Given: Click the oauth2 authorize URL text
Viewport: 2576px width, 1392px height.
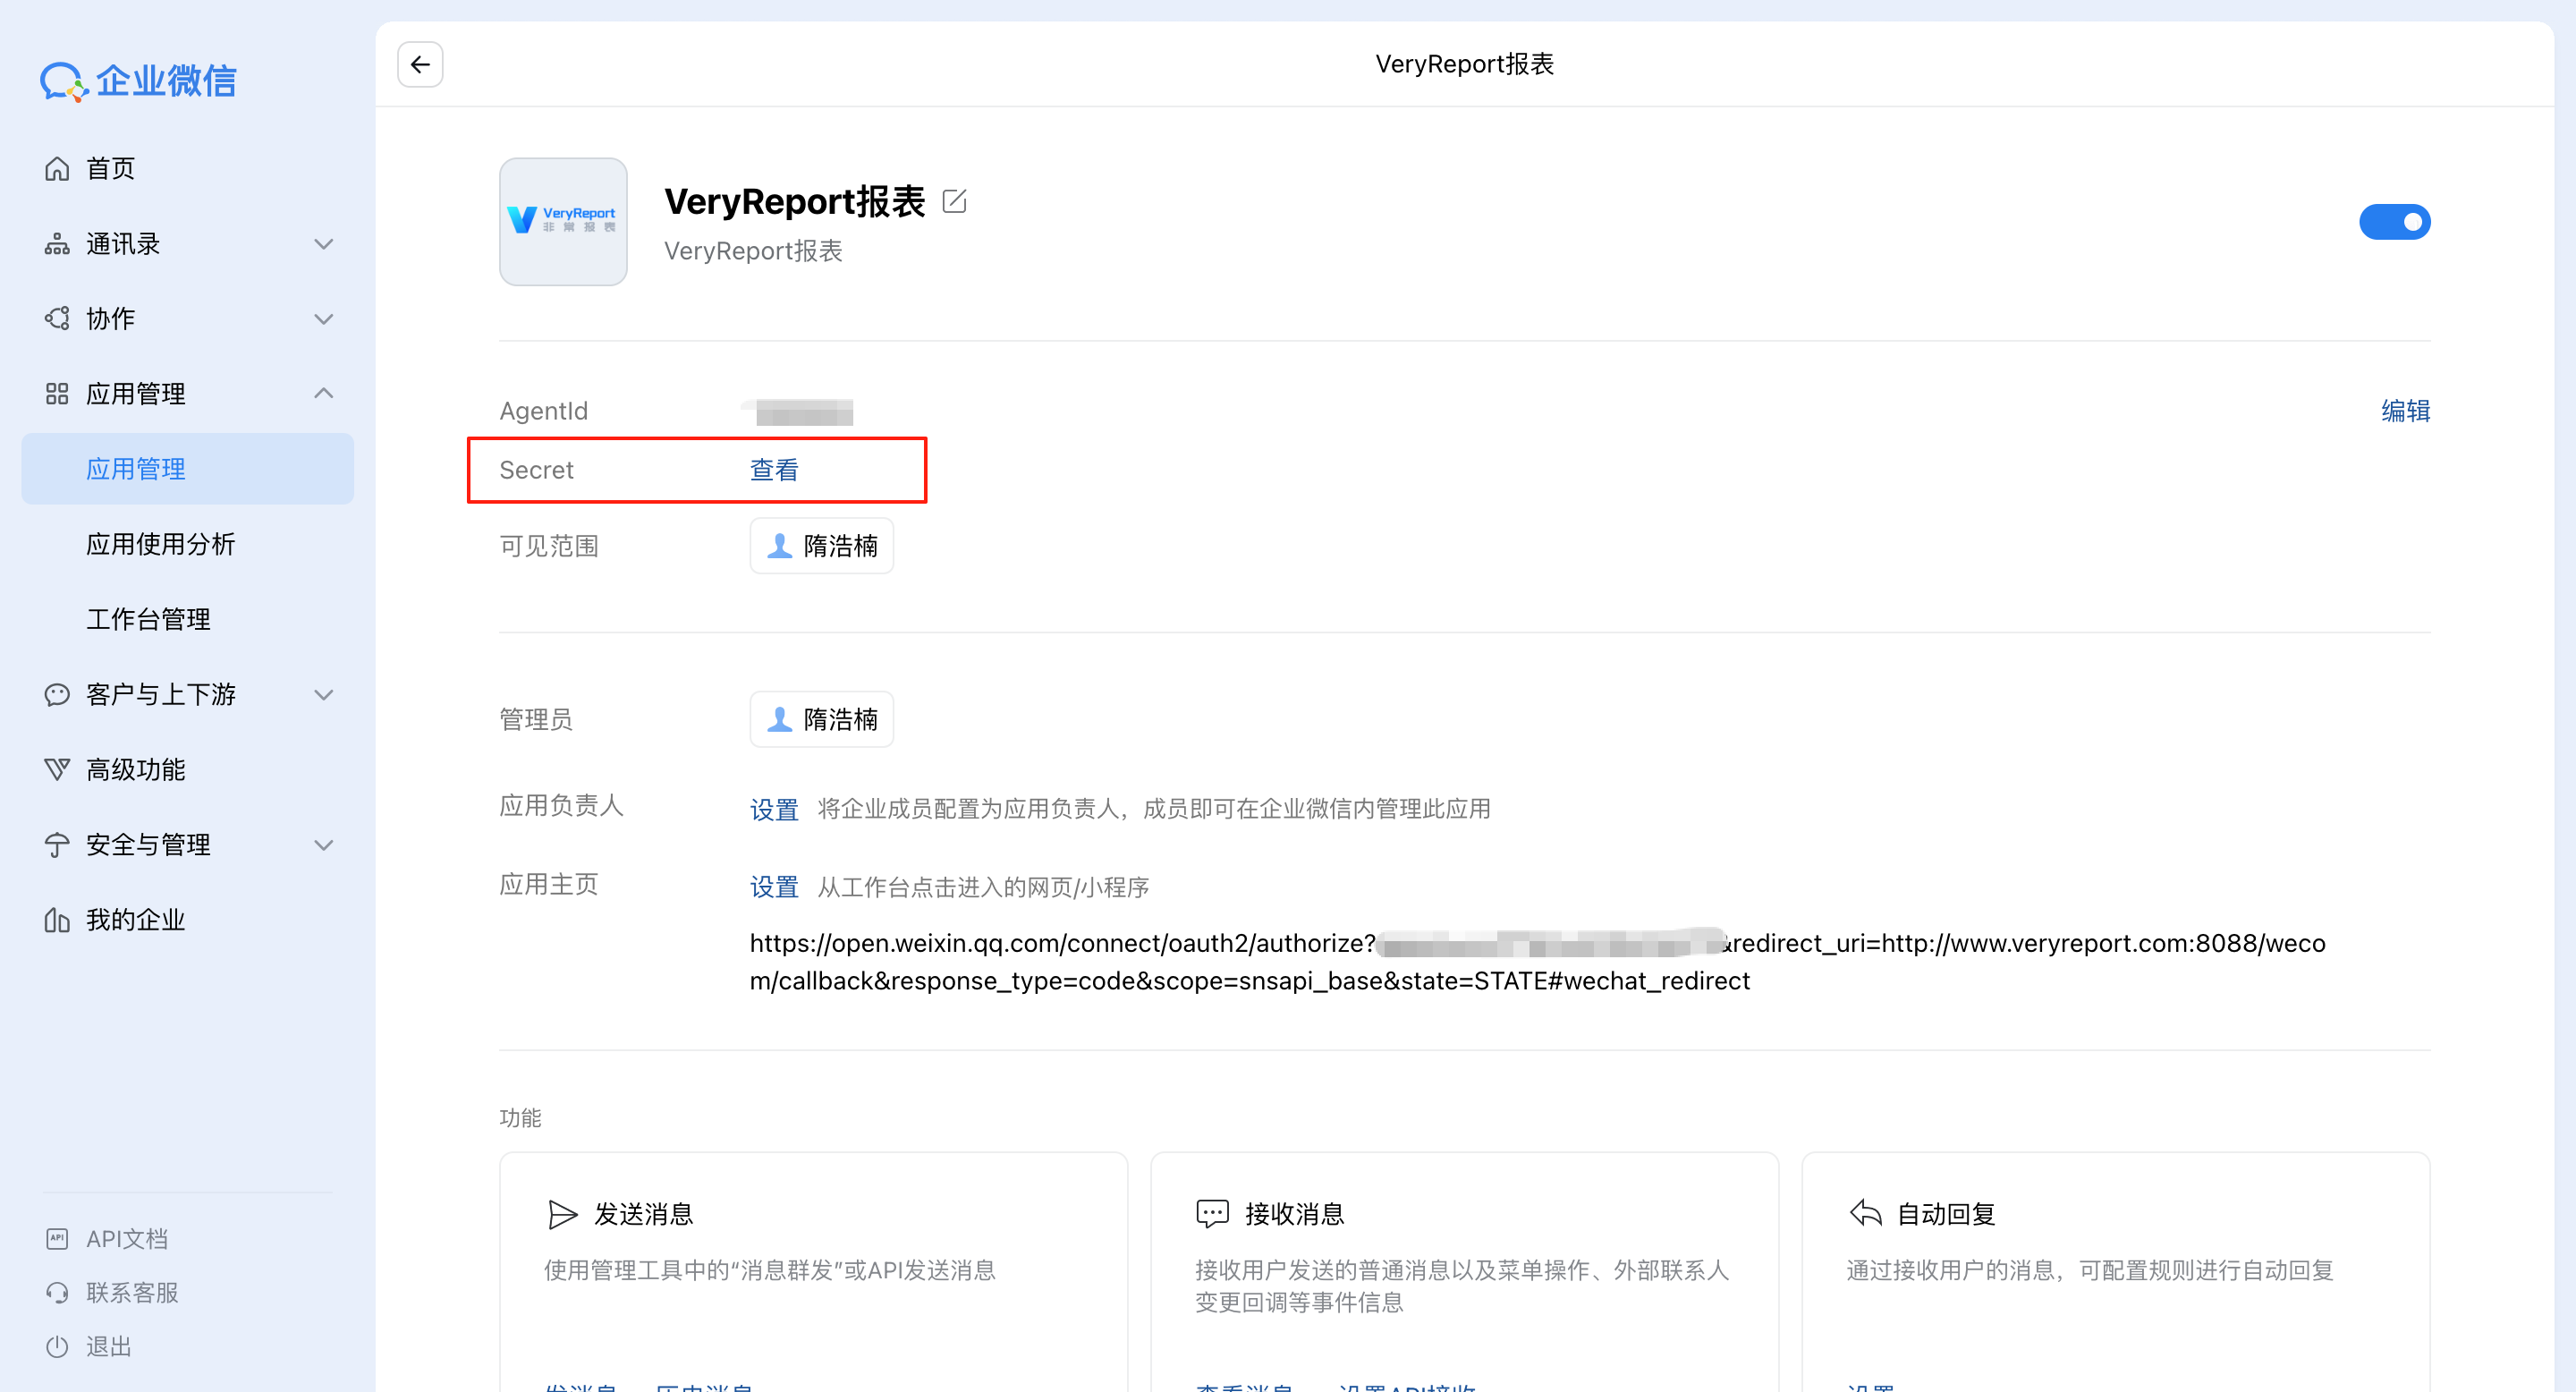Looking at the screenshot, I should click(x=1537, y=962).
